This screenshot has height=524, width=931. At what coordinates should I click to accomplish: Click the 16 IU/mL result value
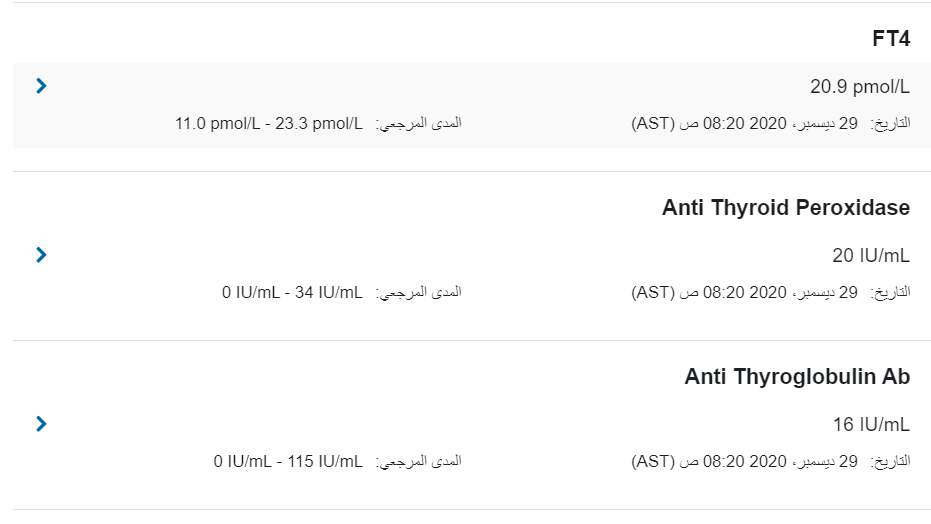click(871, 424)
